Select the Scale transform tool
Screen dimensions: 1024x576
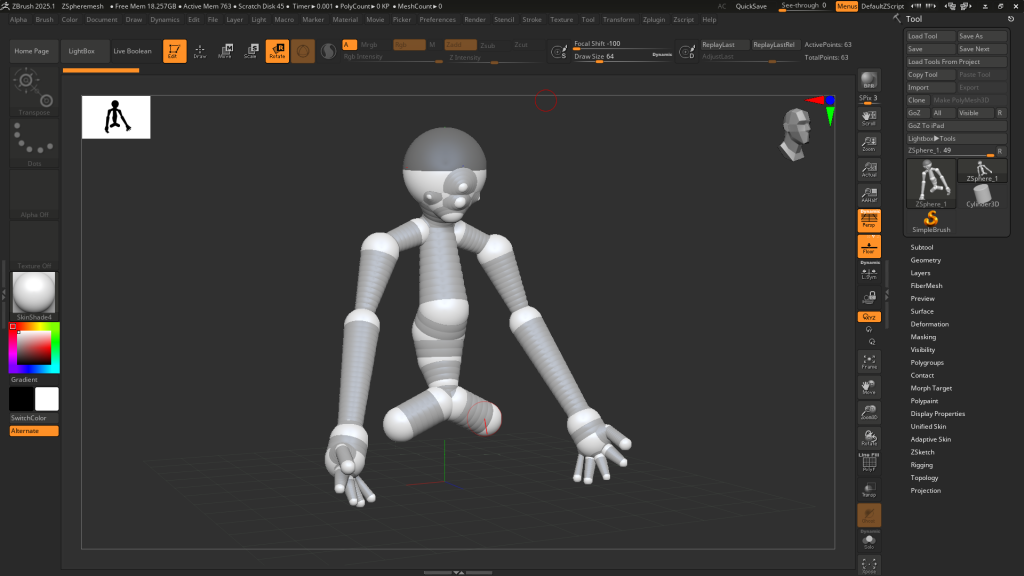point(251,51)
